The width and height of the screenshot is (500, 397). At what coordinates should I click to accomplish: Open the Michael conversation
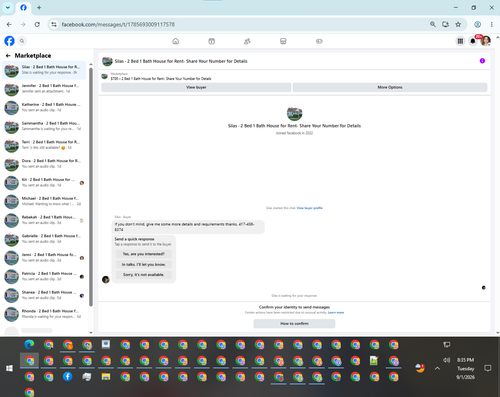pyautogui.click(x=44, y=201)
